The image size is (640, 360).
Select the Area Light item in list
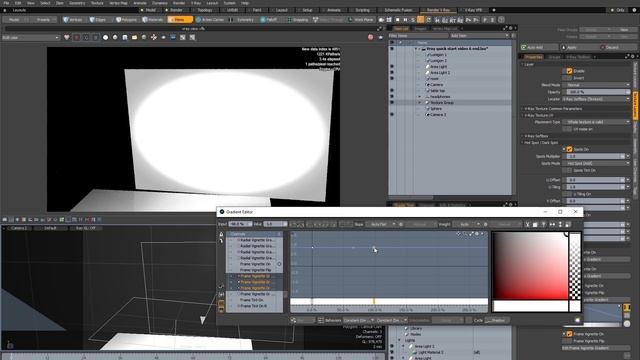pyautogui.click(x=439, y=67)
